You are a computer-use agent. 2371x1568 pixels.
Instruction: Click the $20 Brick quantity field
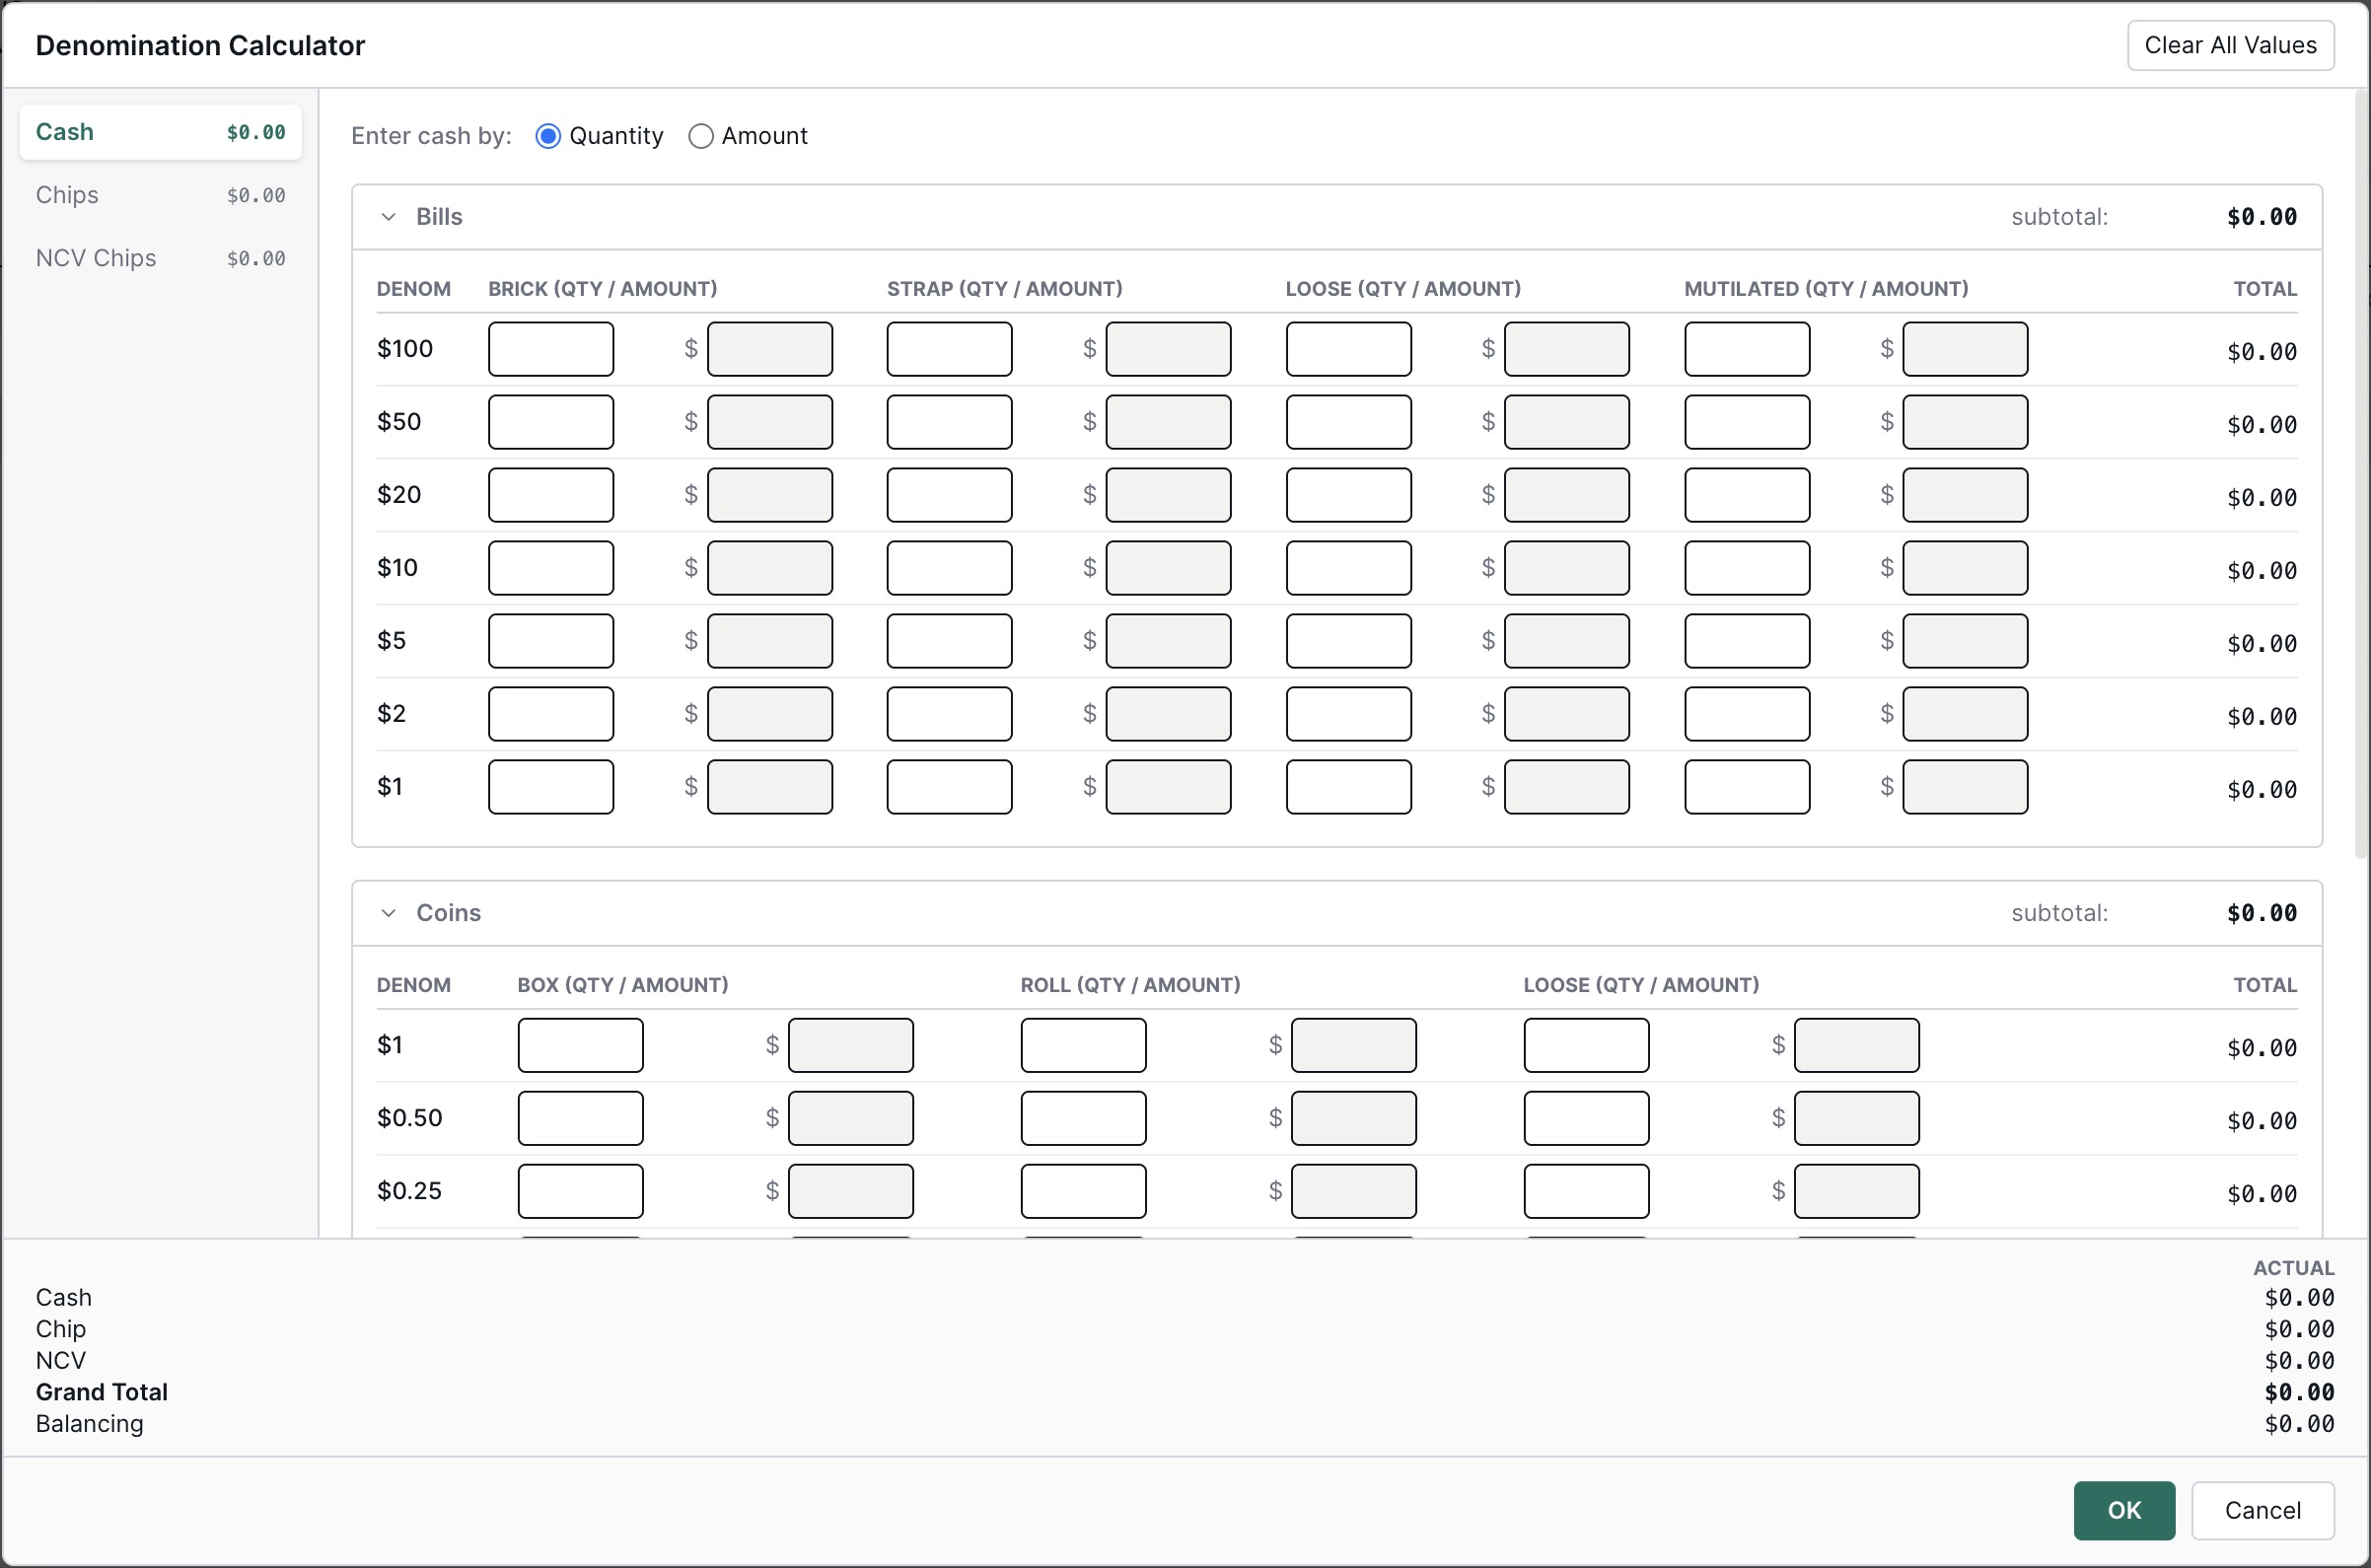551,495
